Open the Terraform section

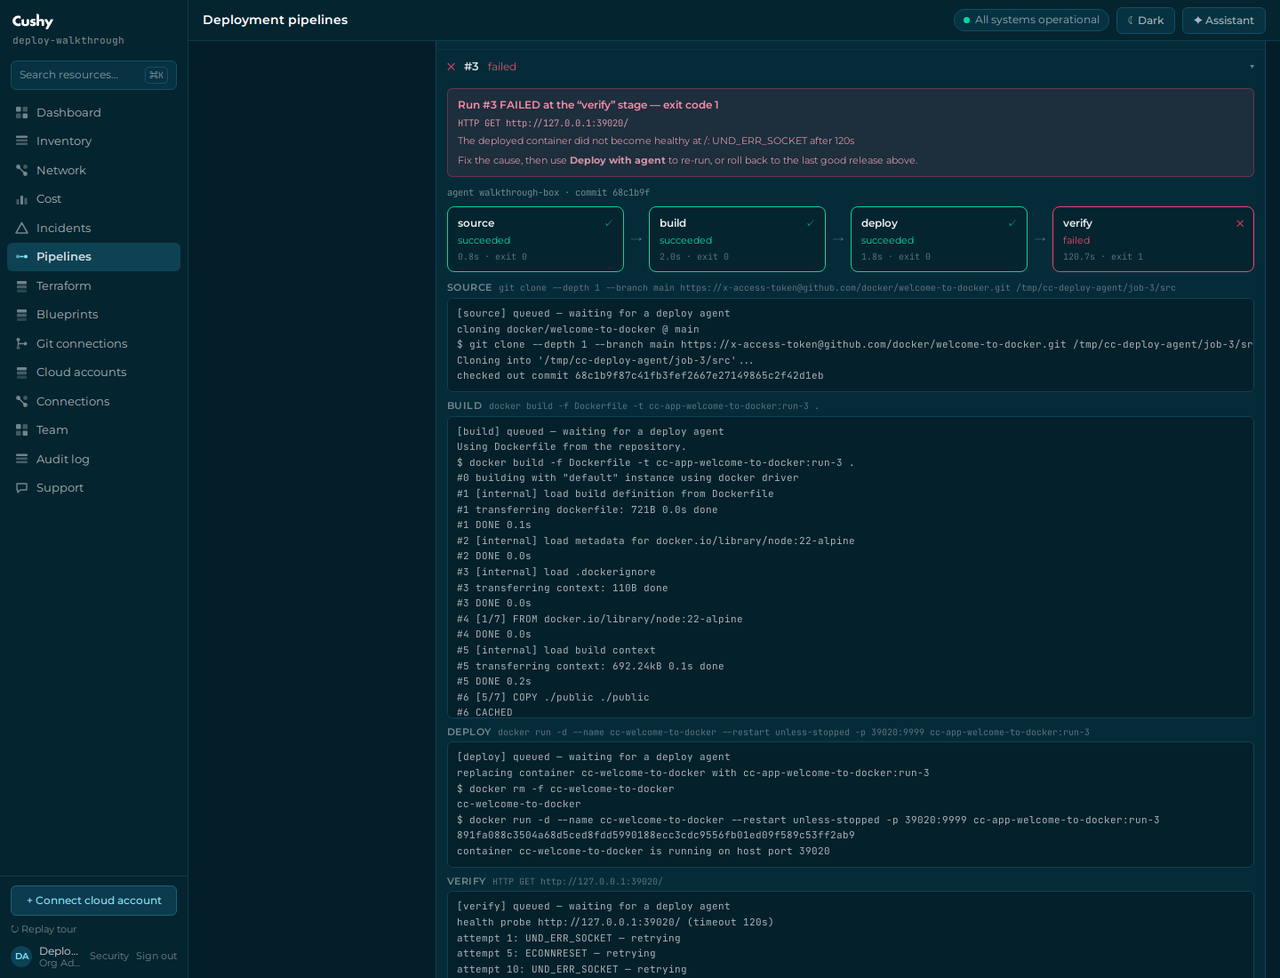(x=93, y=286)
